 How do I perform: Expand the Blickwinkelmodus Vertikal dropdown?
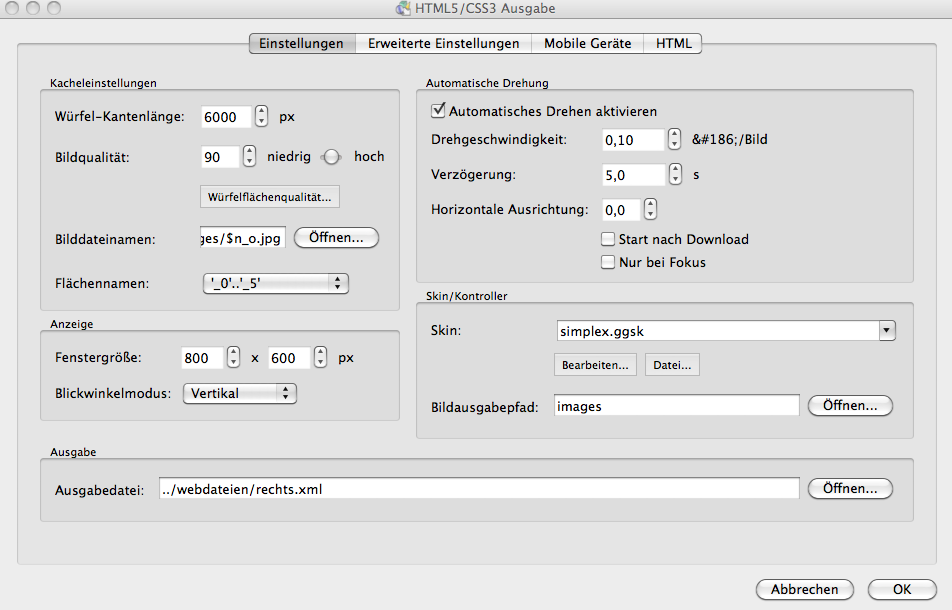tap(240, 394)
